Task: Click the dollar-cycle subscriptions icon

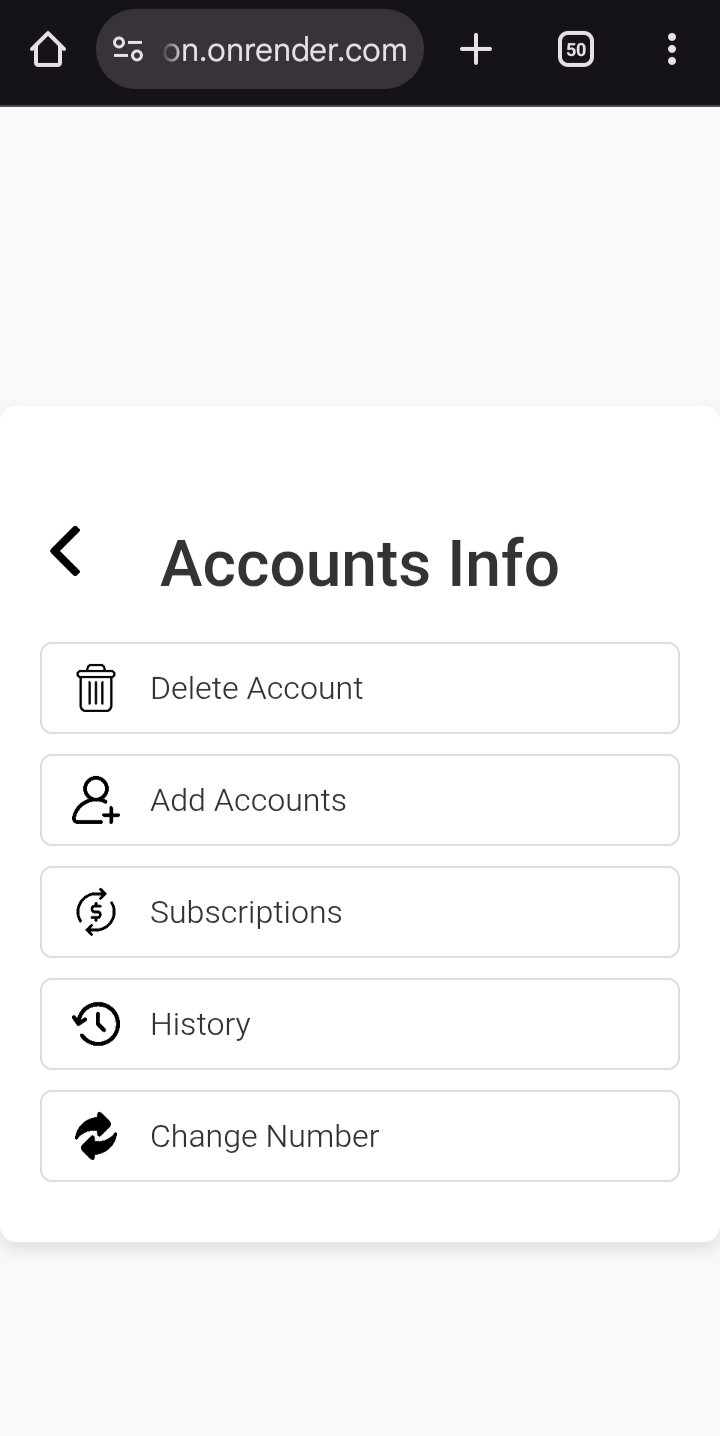Action: [x=96, y=912]
